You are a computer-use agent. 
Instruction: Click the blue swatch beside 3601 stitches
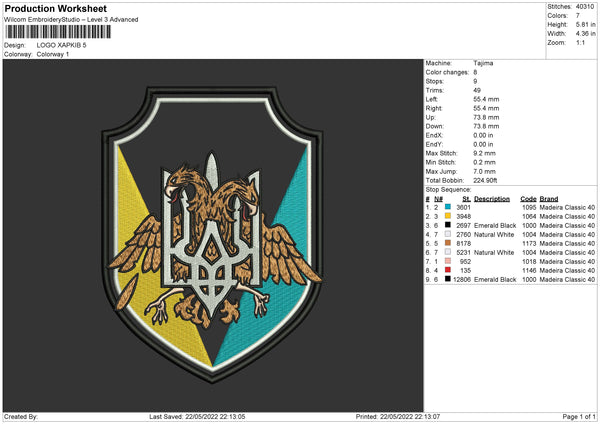pos(448,207)
